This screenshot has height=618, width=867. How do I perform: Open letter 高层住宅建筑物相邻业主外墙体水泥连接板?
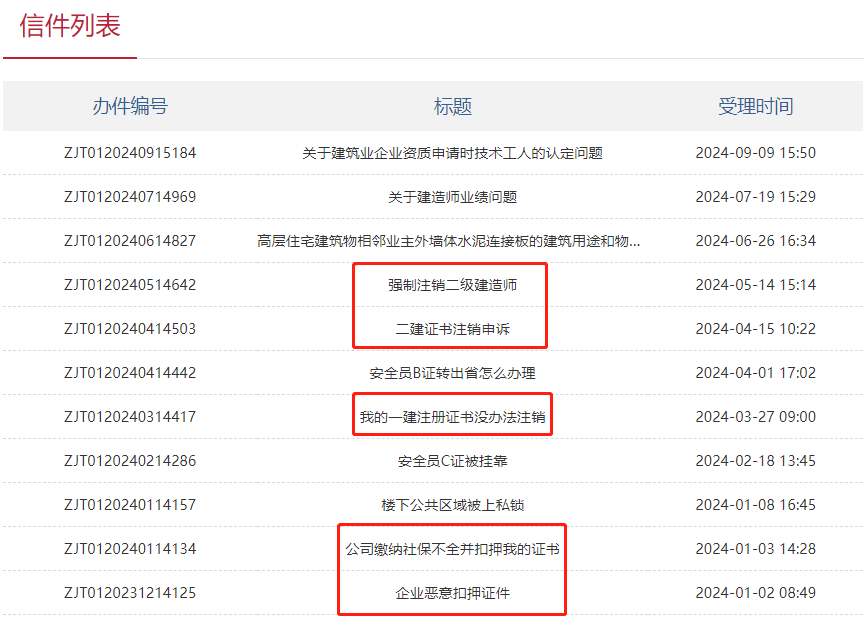[x=448, y=241]
